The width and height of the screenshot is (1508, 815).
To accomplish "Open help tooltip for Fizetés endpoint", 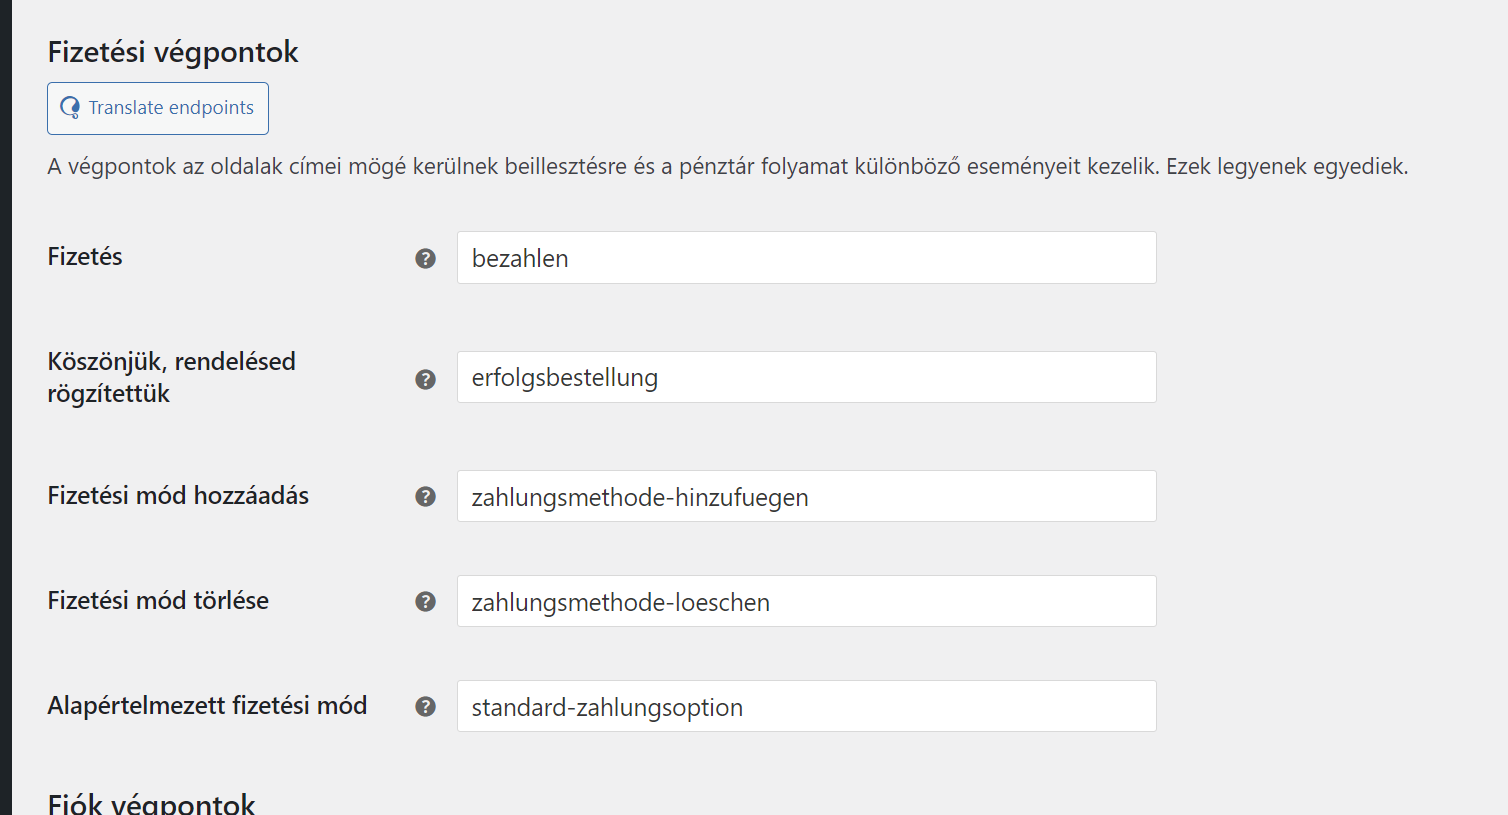I will tap(426, 259).
